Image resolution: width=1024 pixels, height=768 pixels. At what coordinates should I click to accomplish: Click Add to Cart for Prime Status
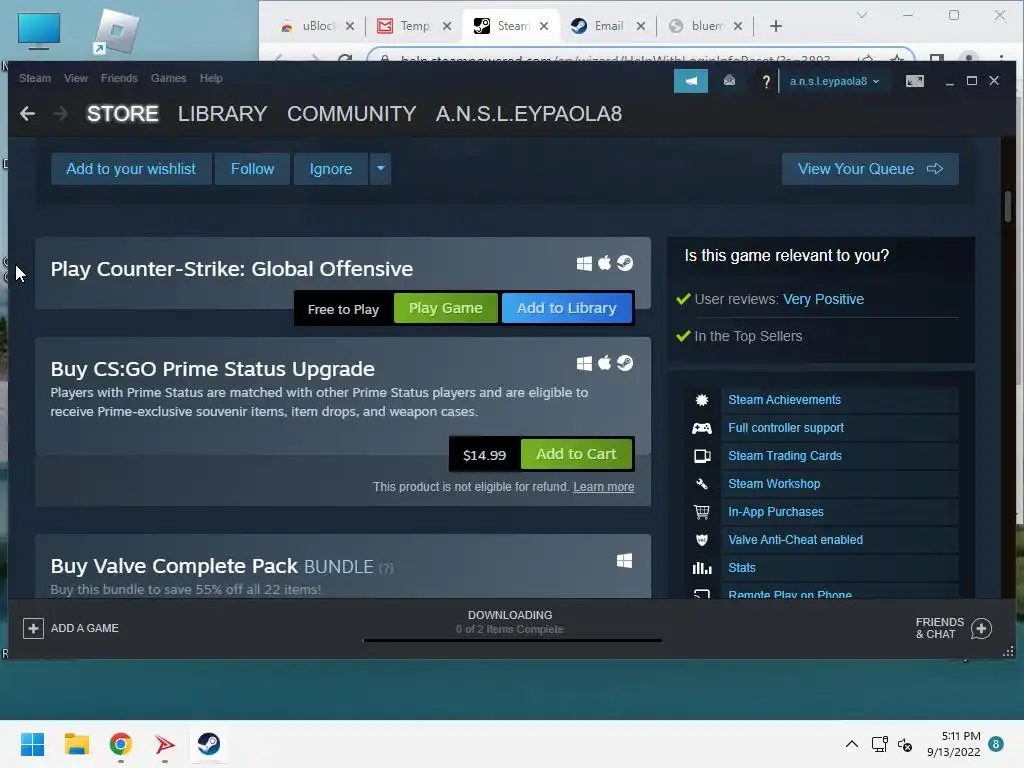tap(576, 454)
